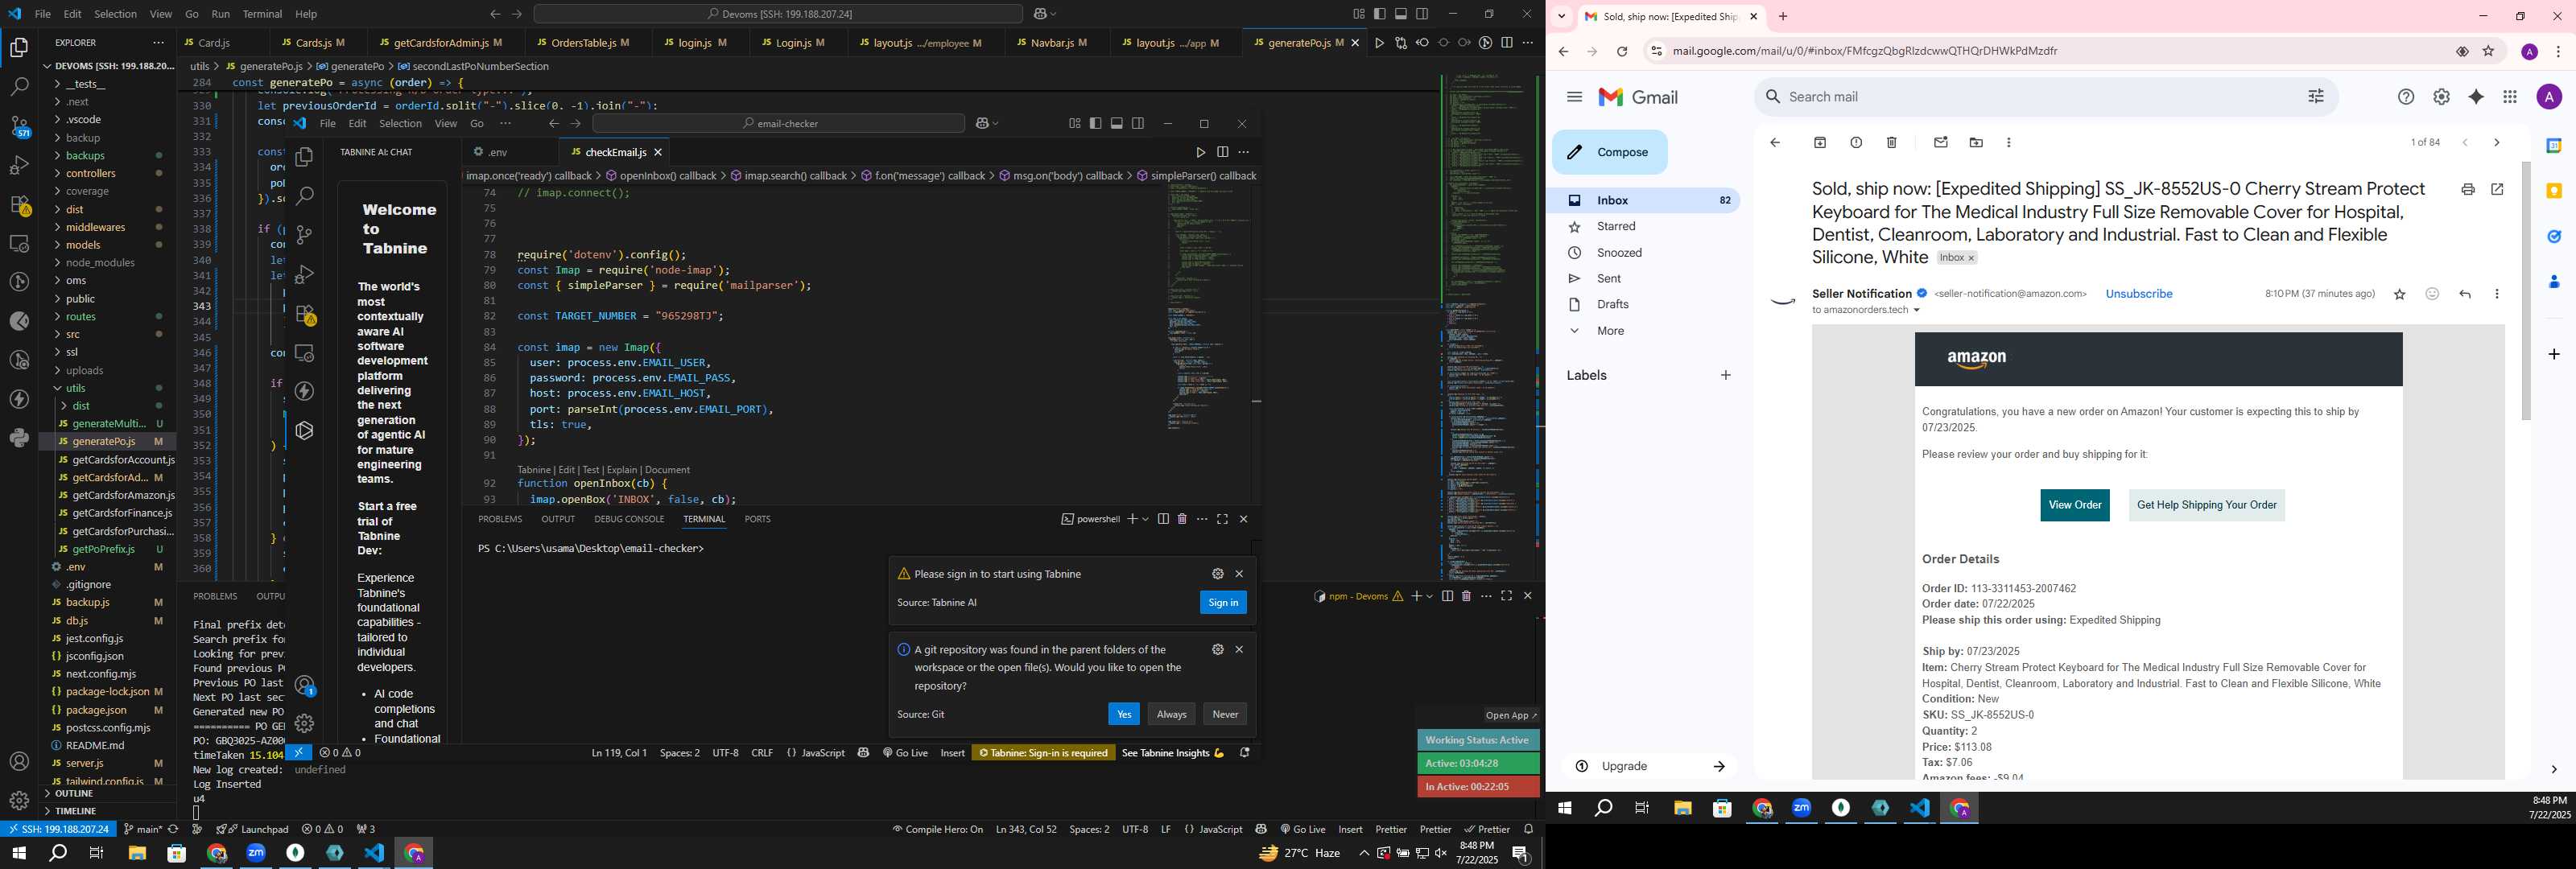Open Run and Debug in Devoms activity bar
The height and width of the screenshot is (869, 2576).
(x=19, y=166)
